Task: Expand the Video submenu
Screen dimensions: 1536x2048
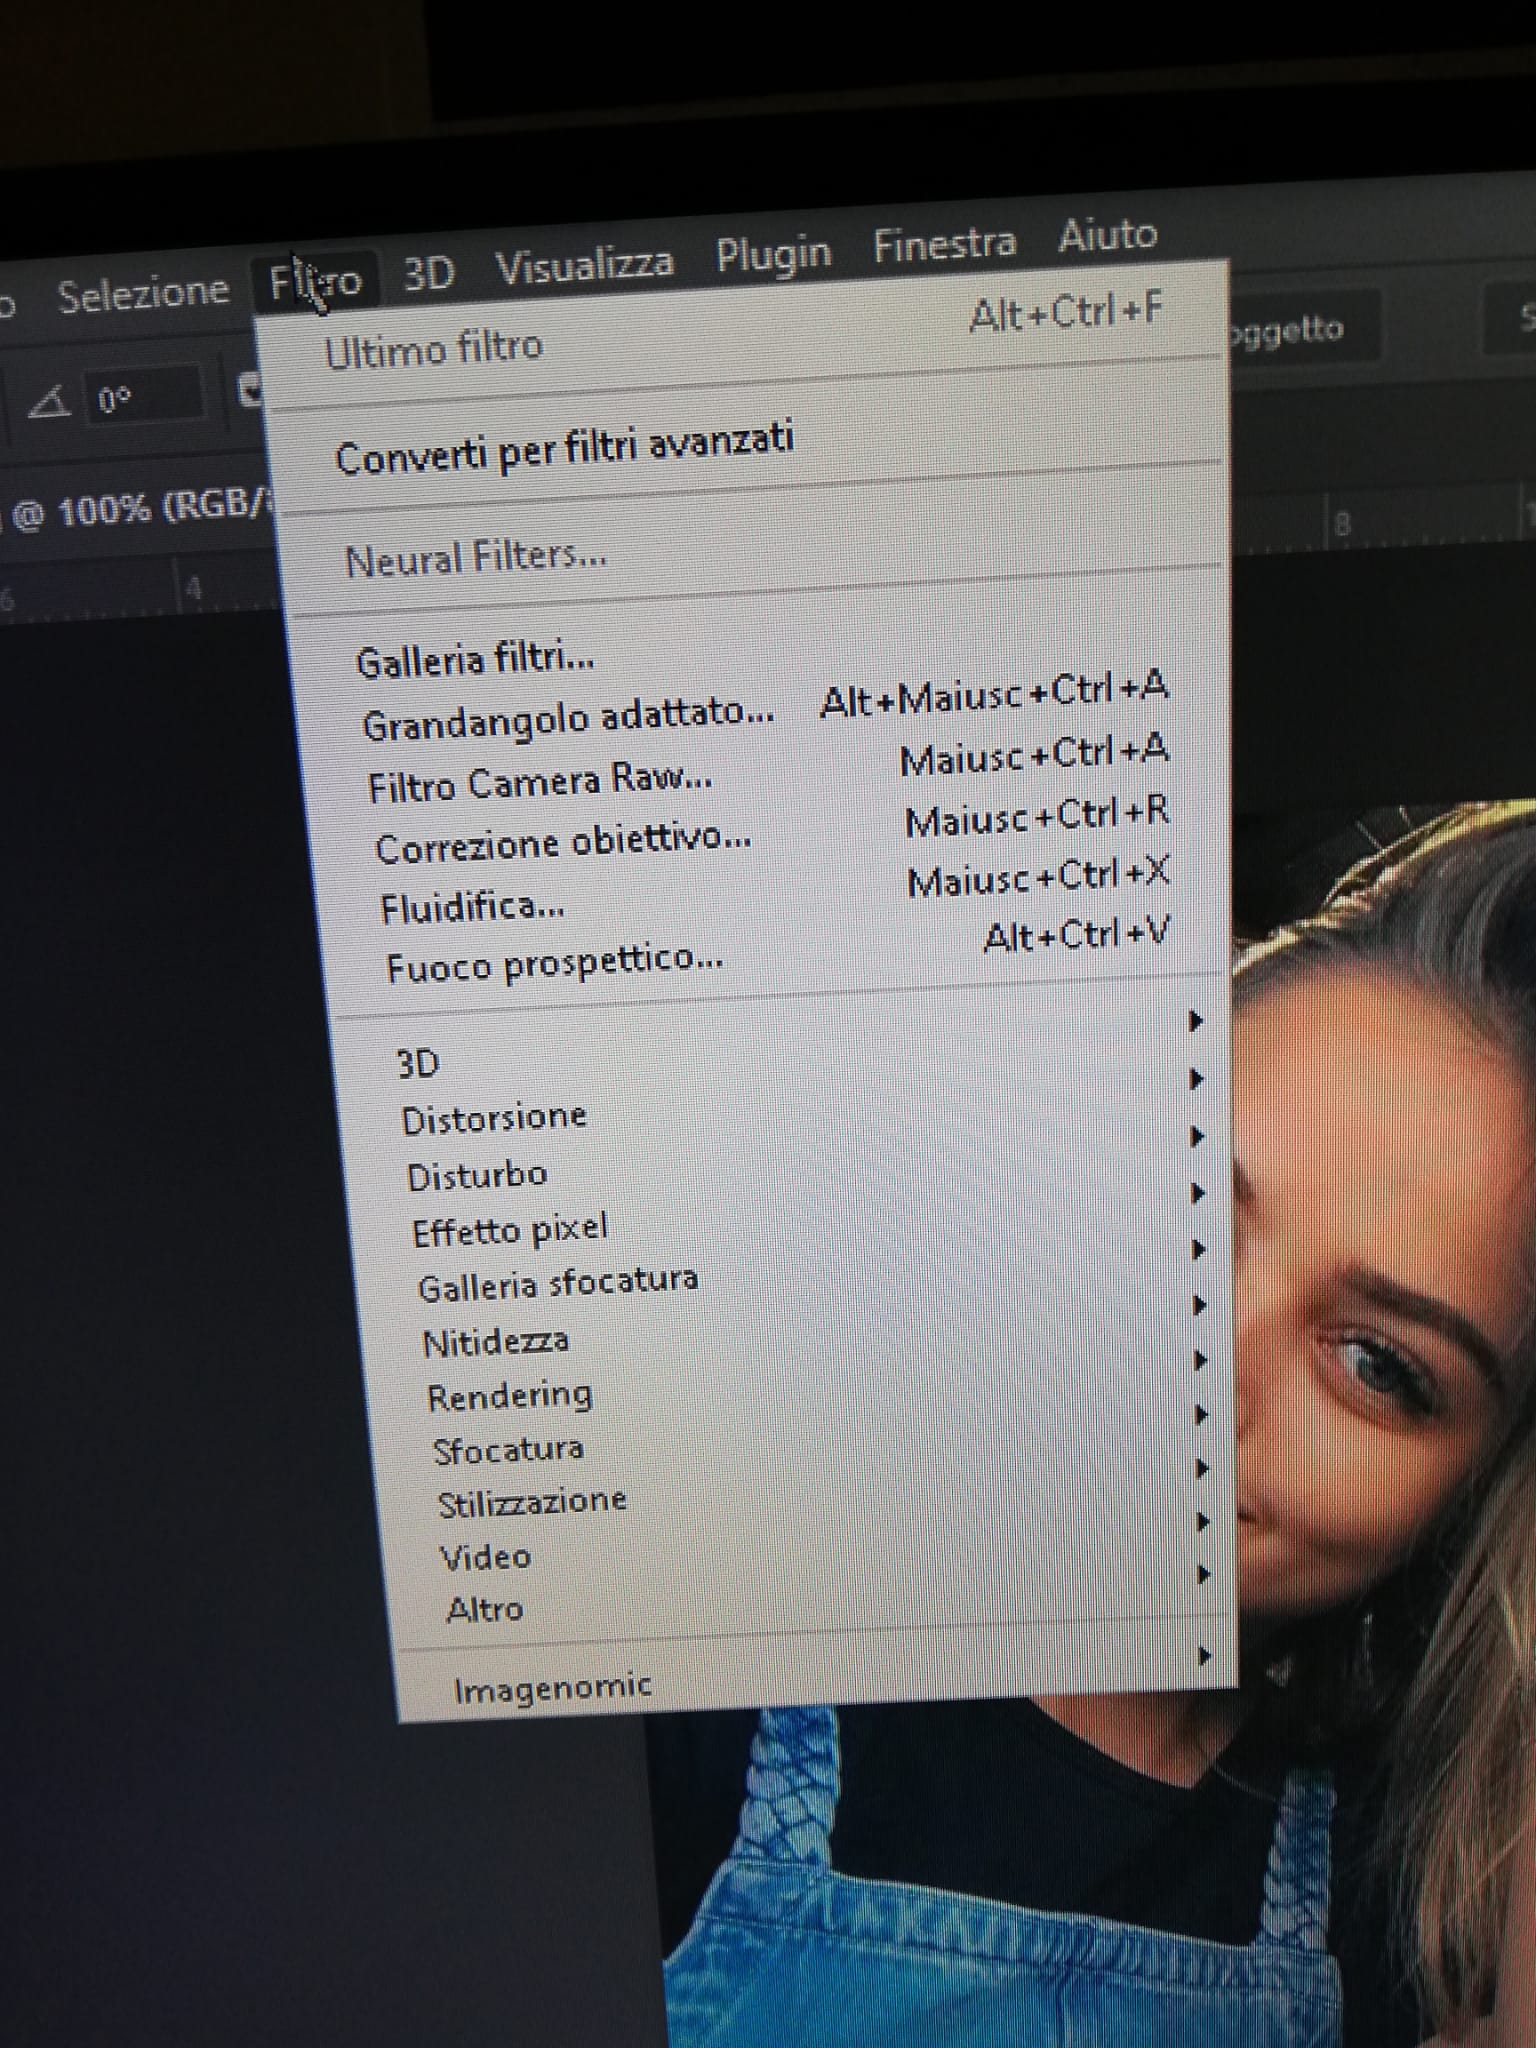Action: (827, 1540)
